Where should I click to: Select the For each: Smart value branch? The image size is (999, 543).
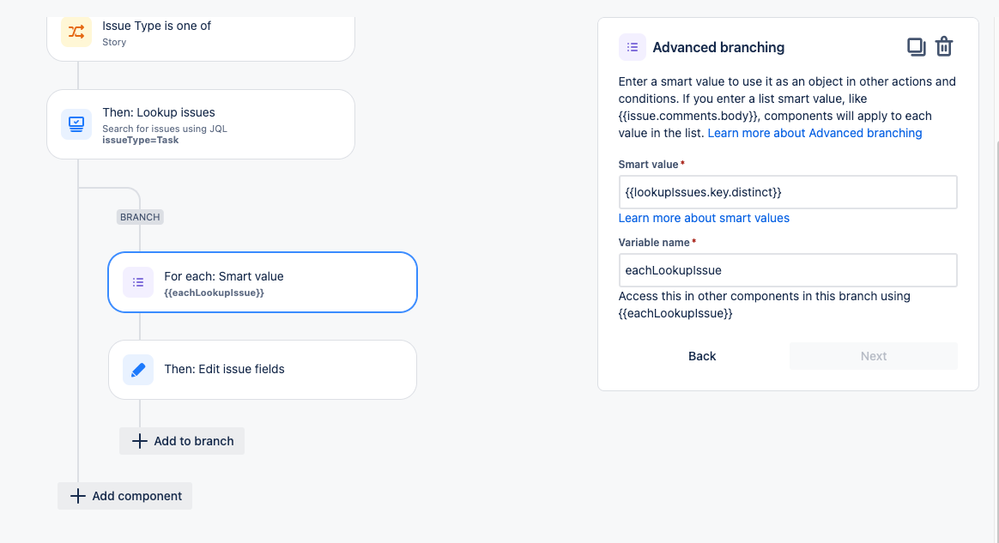(x=262, y=282)
